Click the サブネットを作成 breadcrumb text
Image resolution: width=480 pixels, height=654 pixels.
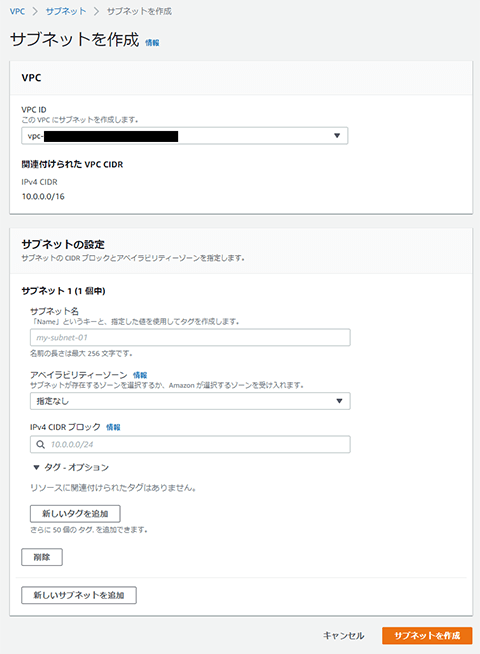coord(139,11)
